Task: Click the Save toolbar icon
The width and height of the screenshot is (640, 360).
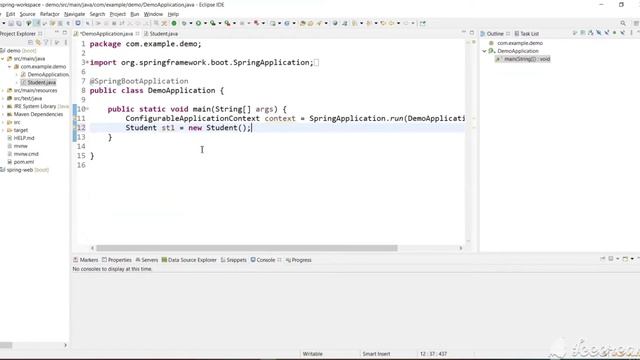Action: (x=11, y=23)
